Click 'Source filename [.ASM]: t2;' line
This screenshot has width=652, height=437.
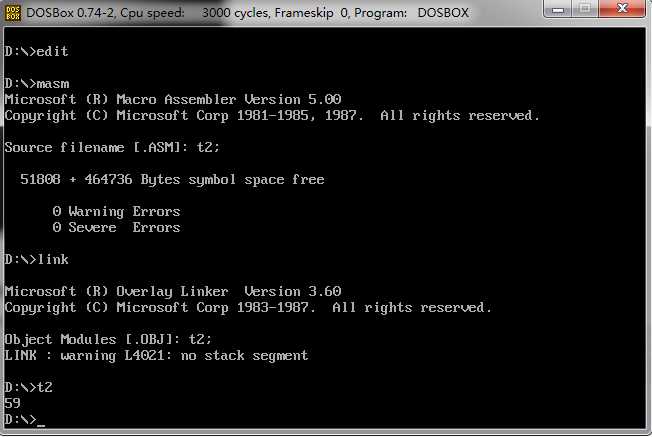click(x=112, y=148)
